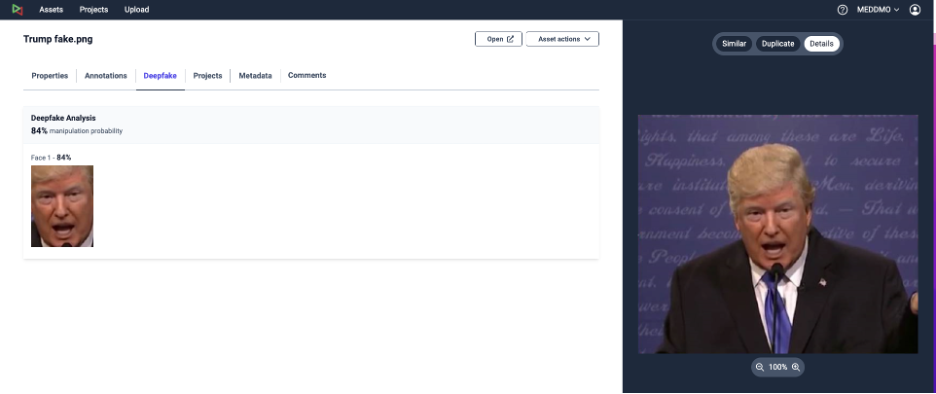Open the MEDDMO account dropdown
Screen dimensions: 936x394
coord(878,10)
